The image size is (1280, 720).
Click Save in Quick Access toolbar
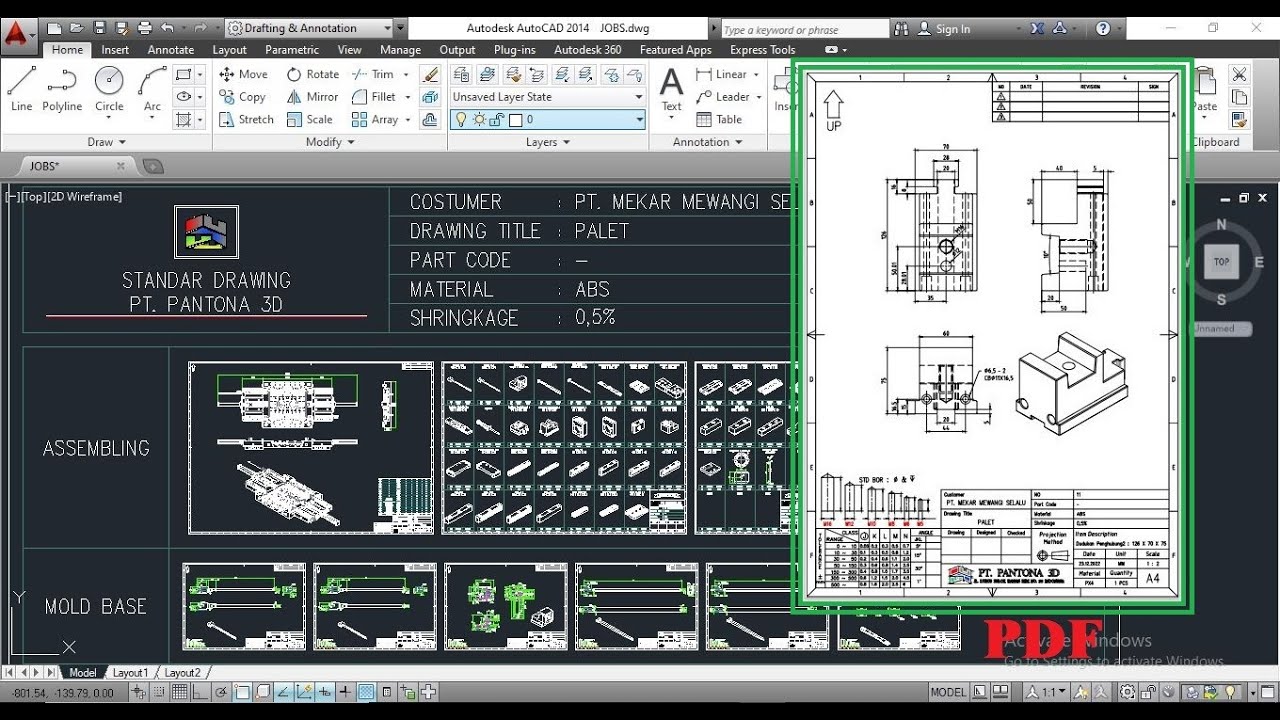click(98, 28)
